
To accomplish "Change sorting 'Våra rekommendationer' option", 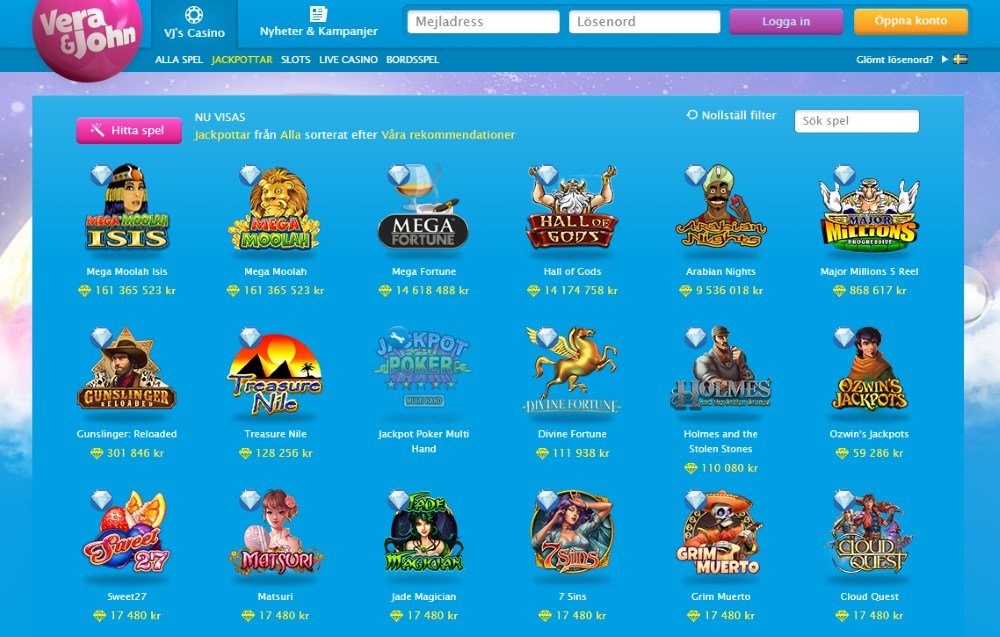I will tap(448, 135).
